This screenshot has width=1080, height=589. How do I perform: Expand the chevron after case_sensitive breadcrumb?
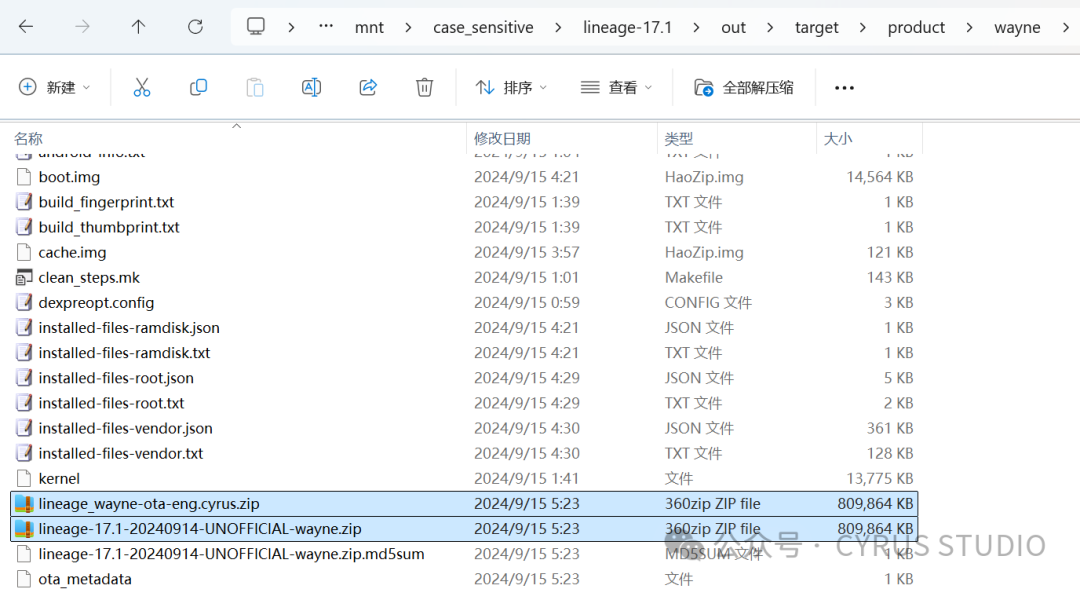click(558, 28)
